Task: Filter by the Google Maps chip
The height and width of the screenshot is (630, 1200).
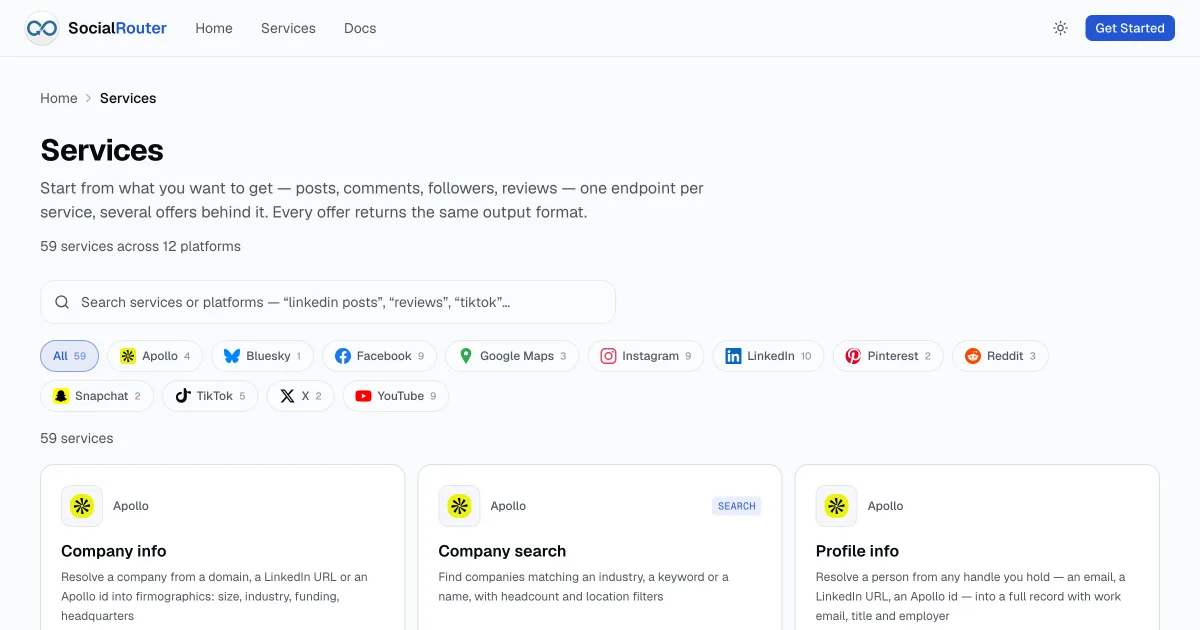Action: 512,356
